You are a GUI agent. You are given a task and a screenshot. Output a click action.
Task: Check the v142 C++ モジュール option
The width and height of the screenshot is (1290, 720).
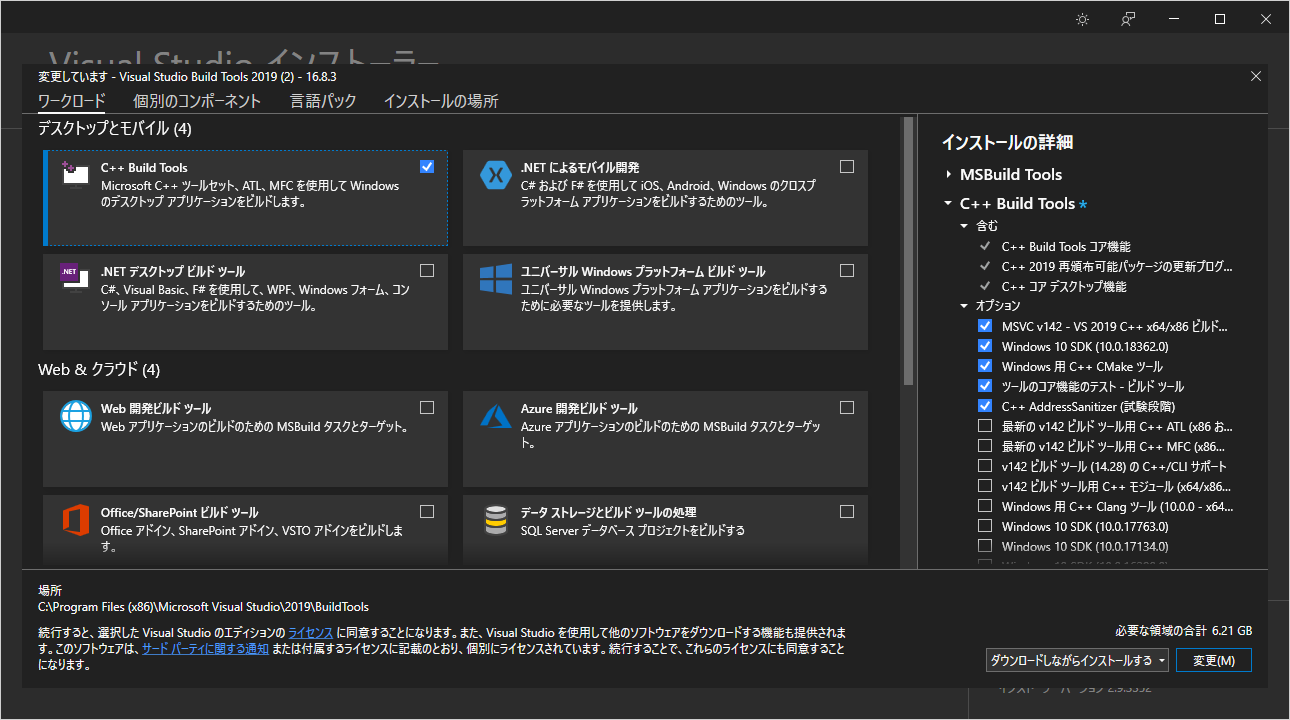985,486
